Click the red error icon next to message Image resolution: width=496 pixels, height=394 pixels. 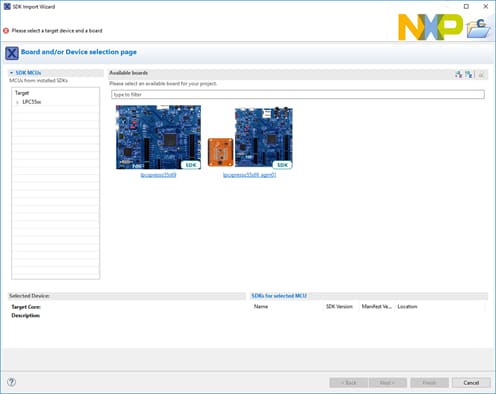point(6,31)
